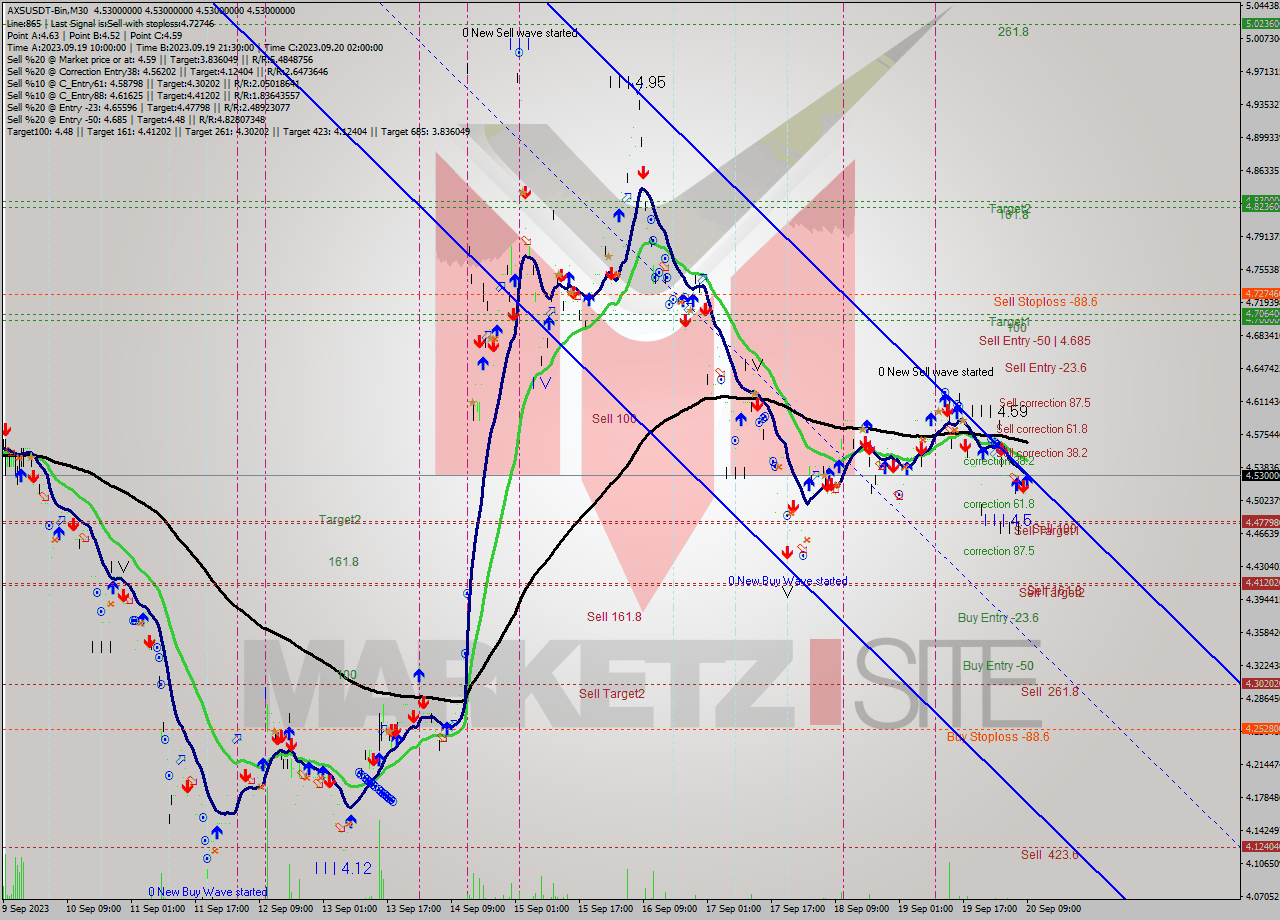1280x920 pixels.
Task: Click the 'Sell 423.6' level label
Action: (1049, 855)
